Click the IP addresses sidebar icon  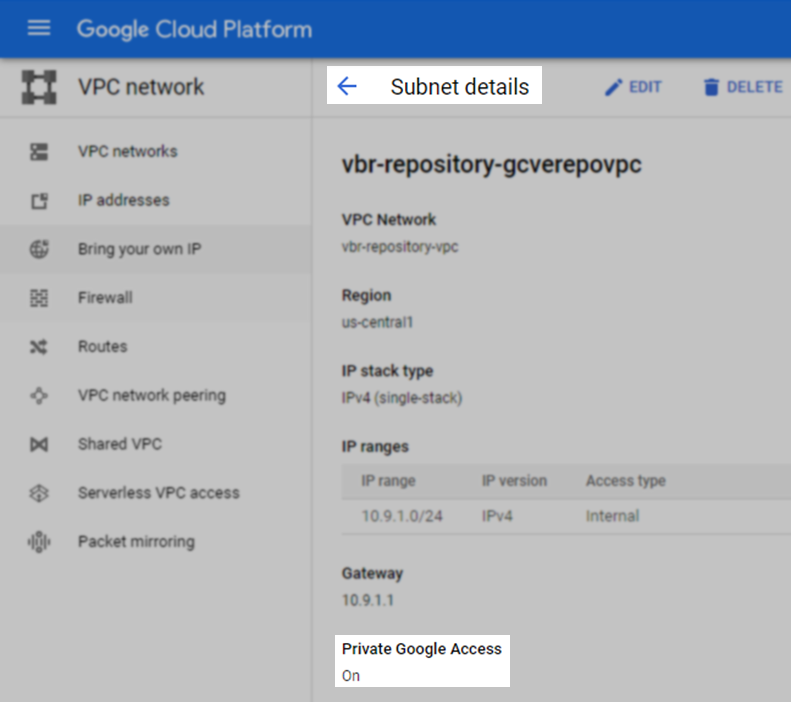pos(39,200)
